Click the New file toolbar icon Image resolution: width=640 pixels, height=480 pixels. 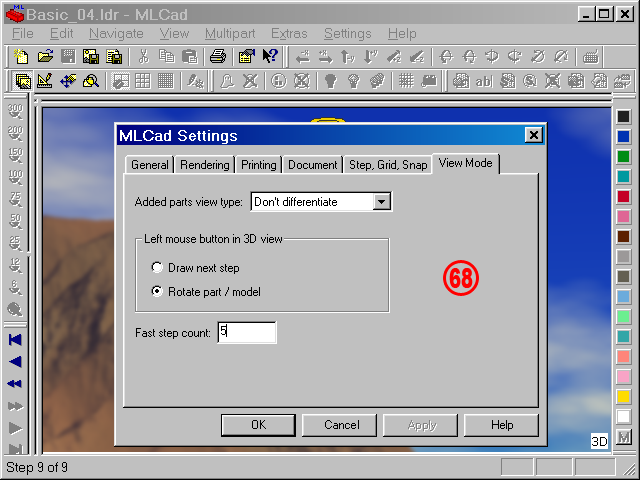(22, 56)
